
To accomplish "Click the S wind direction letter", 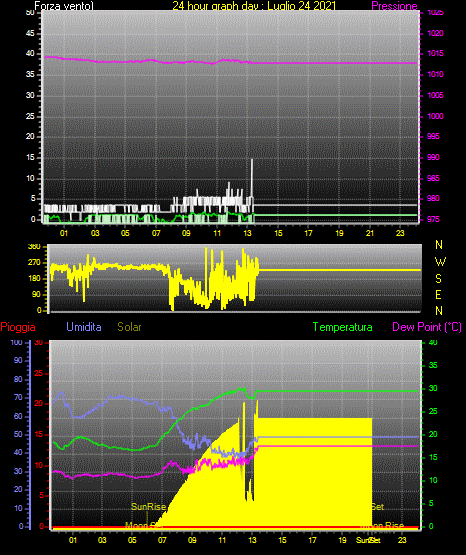I will coord(438,279).
